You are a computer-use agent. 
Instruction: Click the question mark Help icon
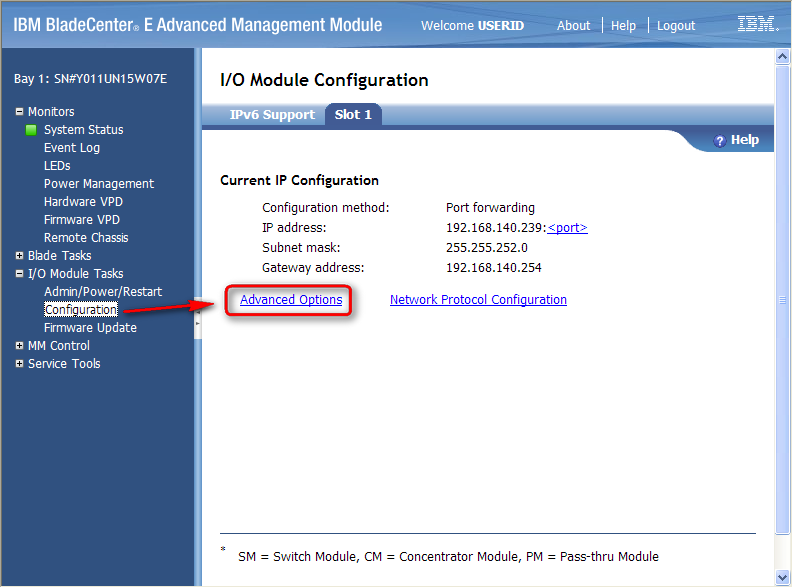[719, 141]
